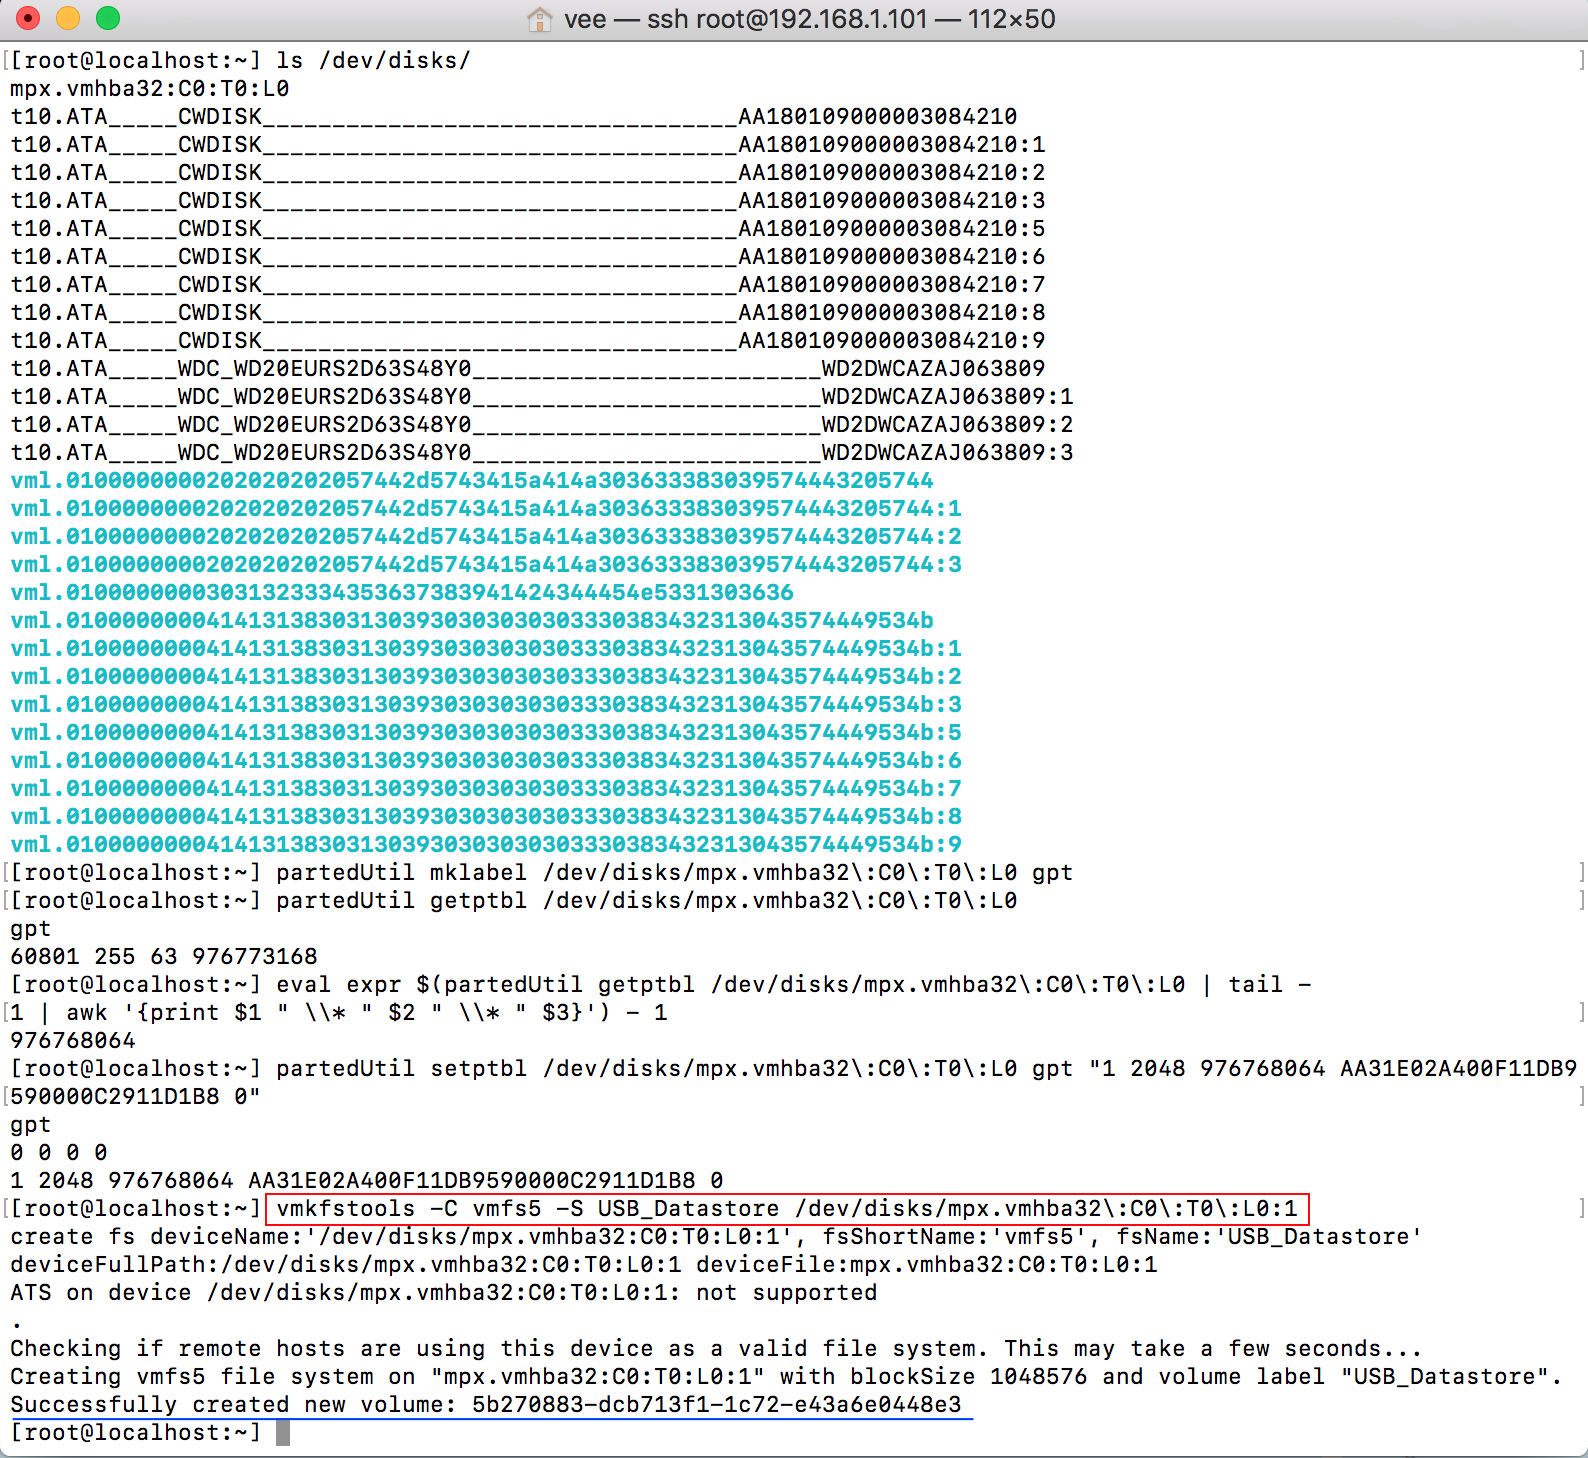This screenshot has height=1458, width=1588.
Task: Click the first cyan vml. device entry
Action: point(471,481)
